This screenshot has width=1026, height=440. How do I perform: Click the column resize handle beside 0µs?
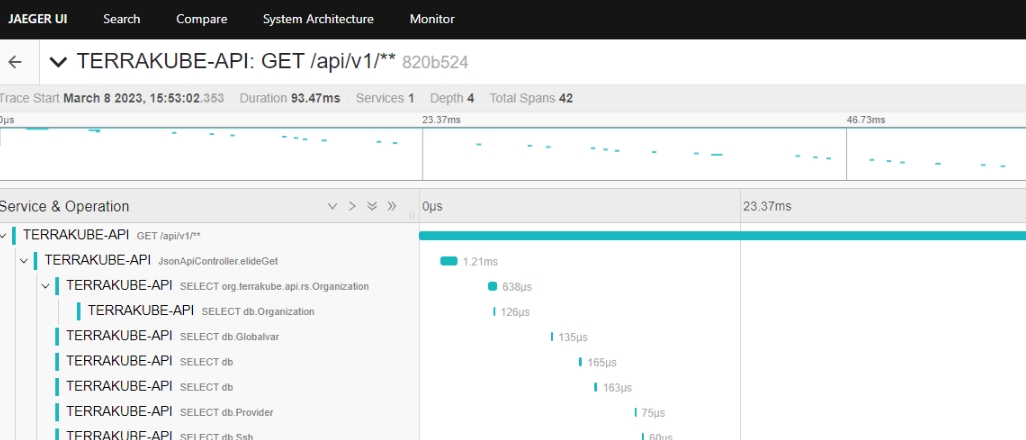tap(412, 214)
